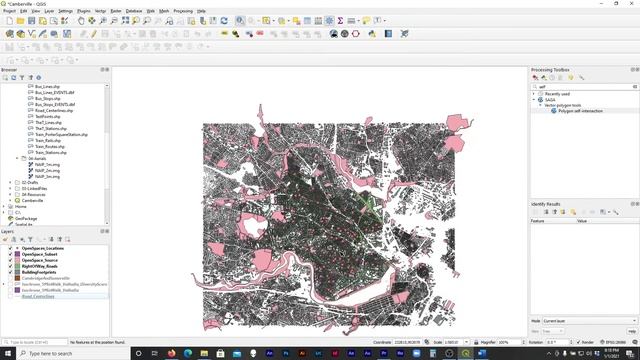Click the Refresh icon in Browser panel
640x360 pixels.
13,78
